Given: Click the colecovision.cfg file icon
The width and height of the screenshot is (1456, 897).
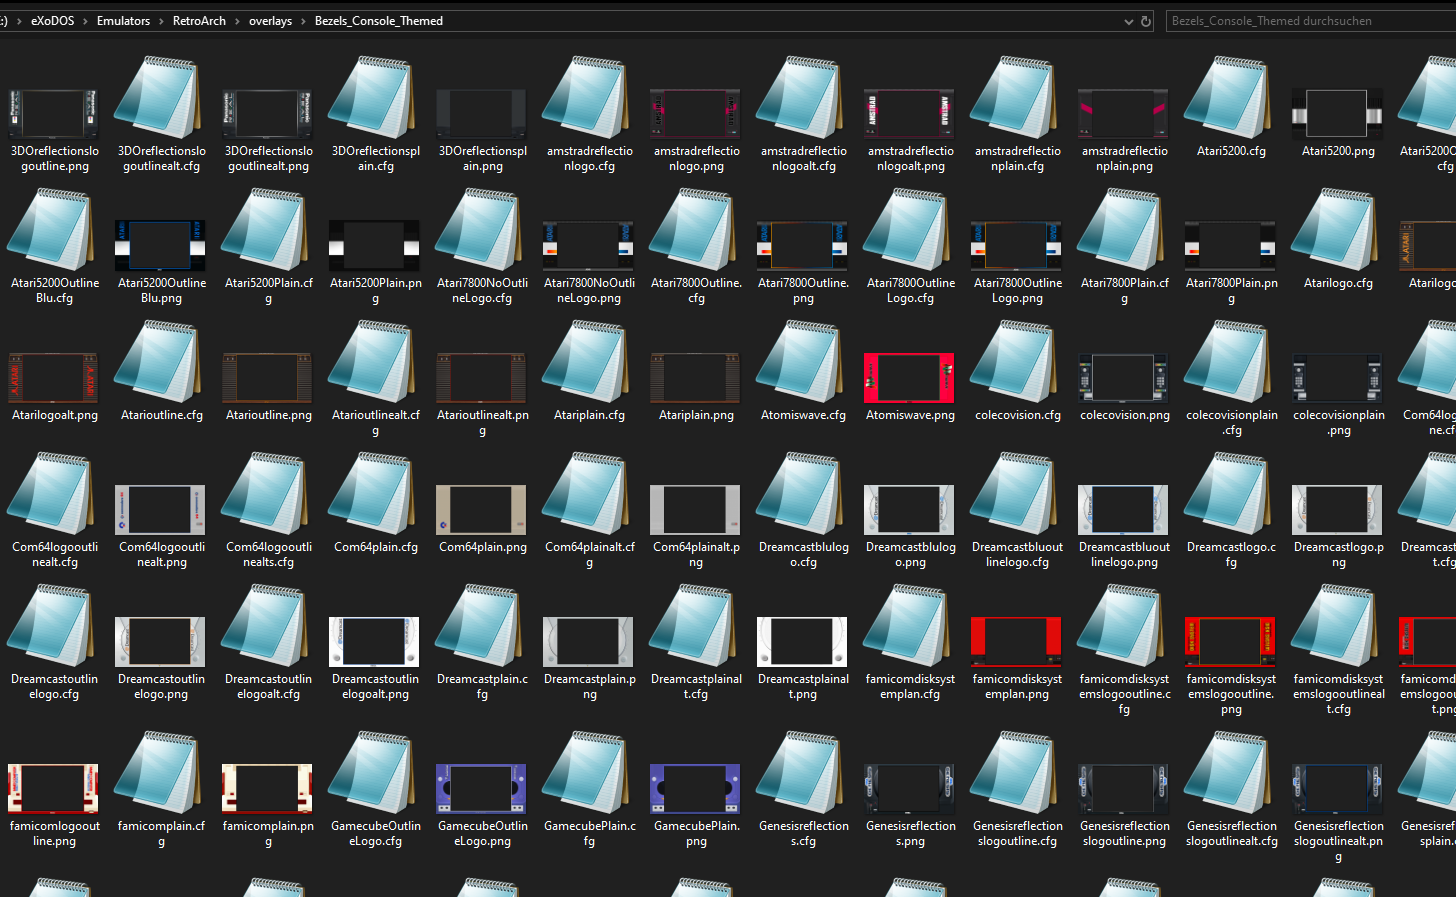Looking at the screenshot, I should [1017, 363].
